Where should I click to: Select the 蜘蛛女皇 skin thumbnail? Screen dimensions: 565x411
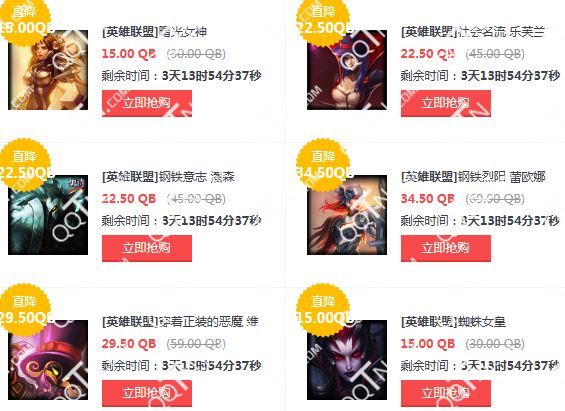click(347, 360)
